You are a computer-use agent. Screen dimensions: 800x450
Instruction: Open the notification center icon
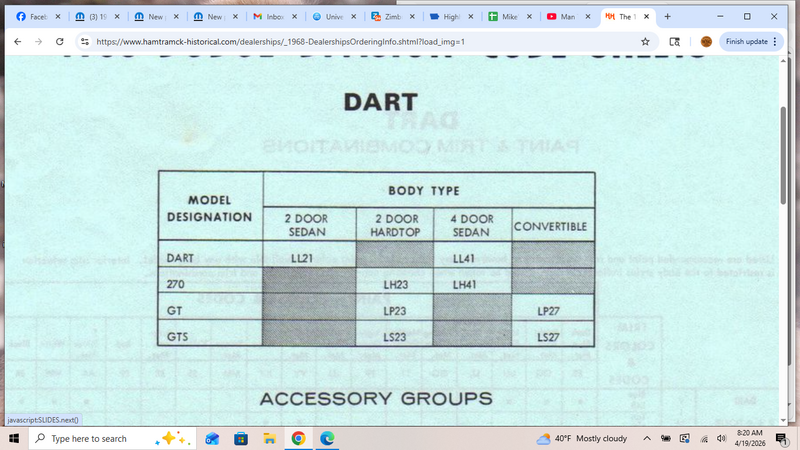pyautogui.click(x=782, y=438)
